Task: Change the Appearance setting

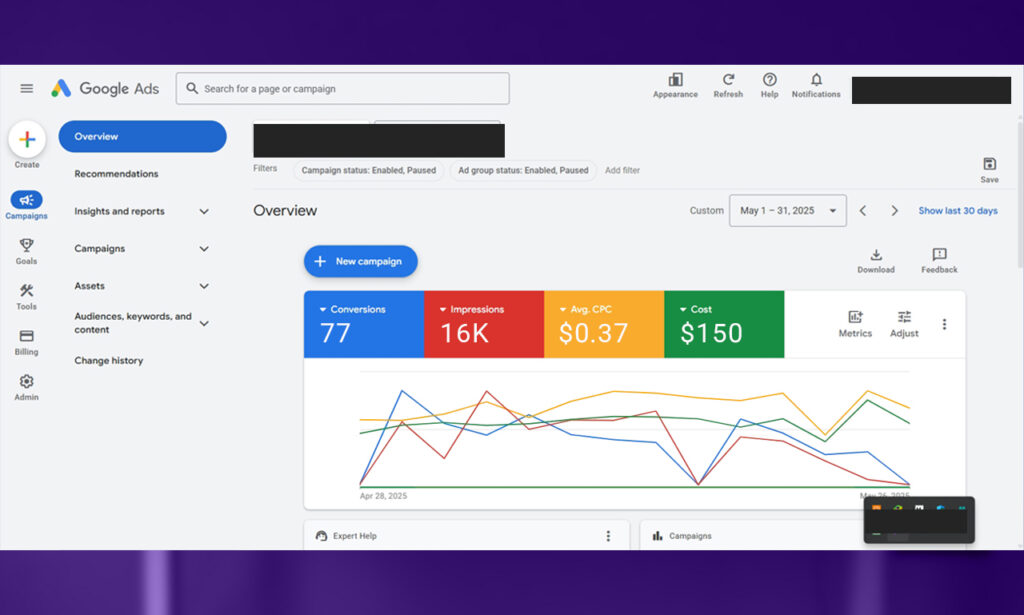Action: [675, 86]
